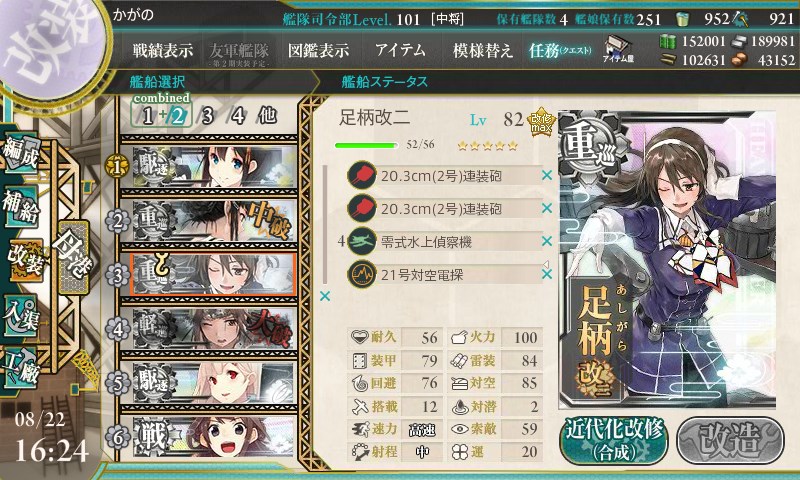Switch to combined fleet 2 tab
The width and height of the screenshot is (800, 480).
[178, 116]
